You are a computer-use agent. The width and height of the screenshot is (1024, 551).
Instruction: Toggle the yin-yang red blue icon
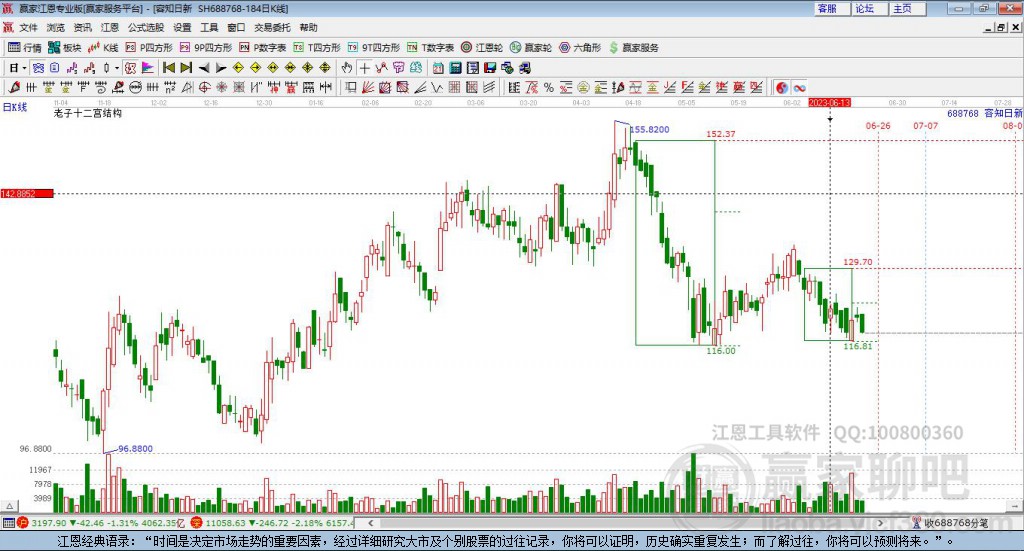pos(782,87)
